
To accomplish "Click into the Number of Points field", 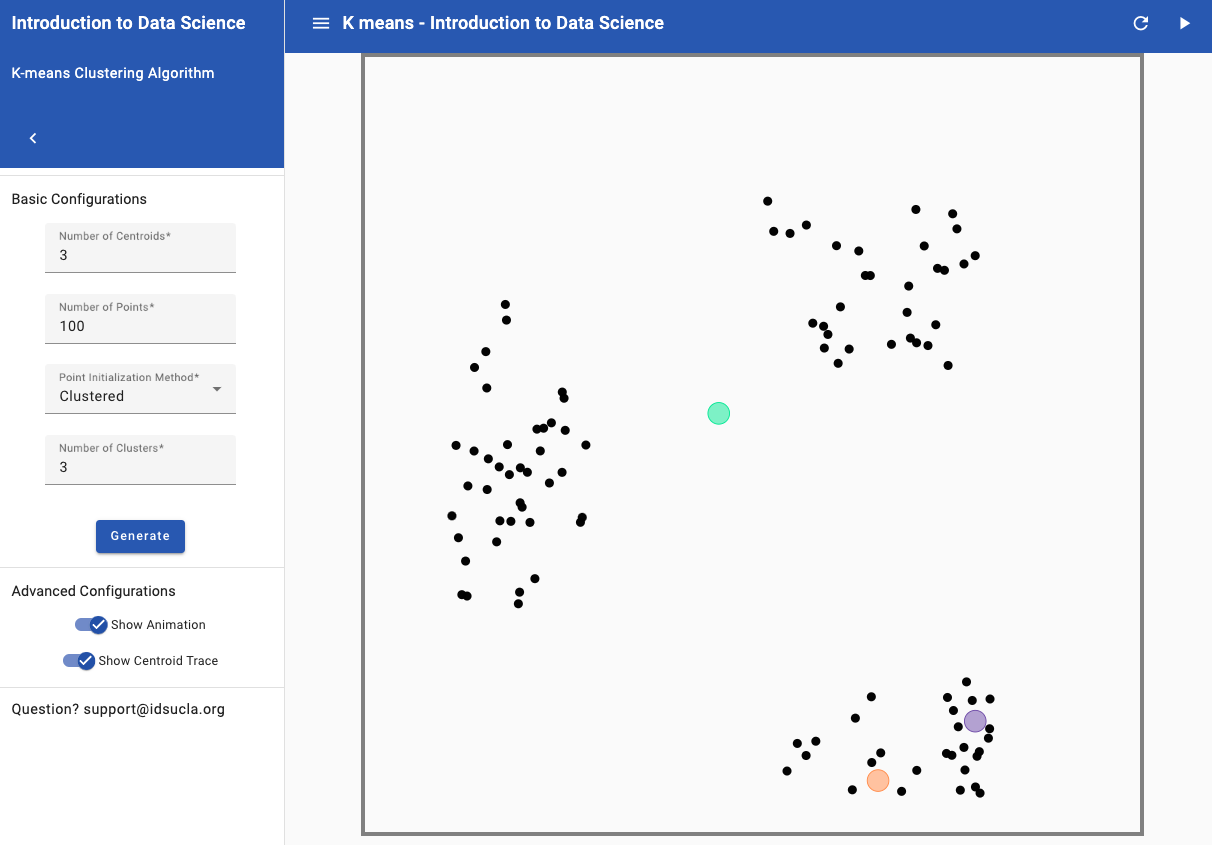I will point(140,326).
